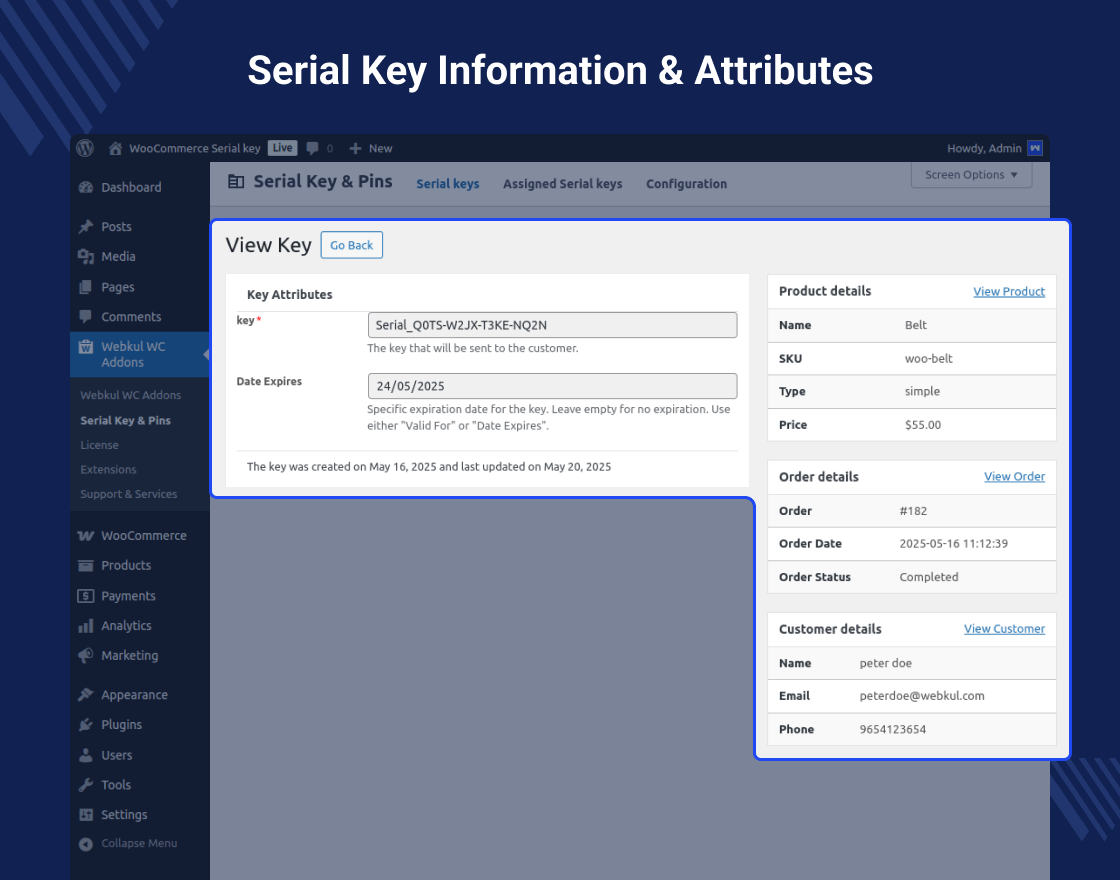The image size is (1120, 880).
Task: Click the product name Belt
Action: point(916,325)
